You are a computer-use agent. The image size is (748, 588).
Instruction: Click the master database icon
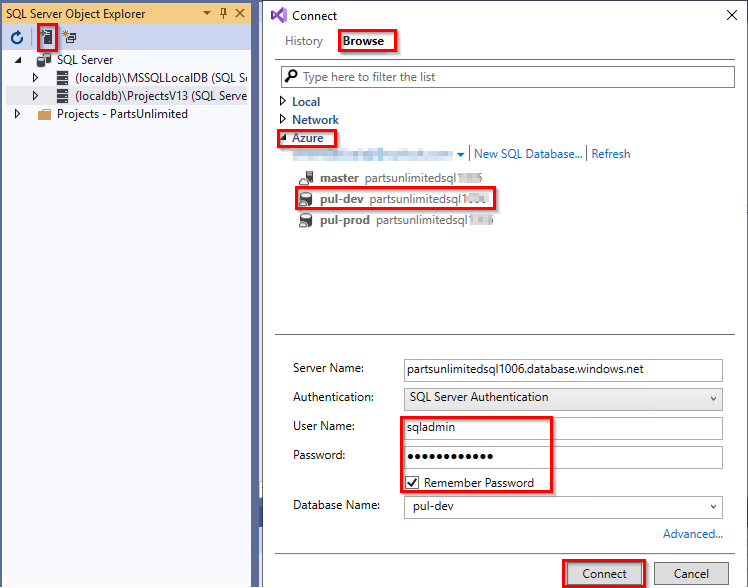click(x=306, y=178)
